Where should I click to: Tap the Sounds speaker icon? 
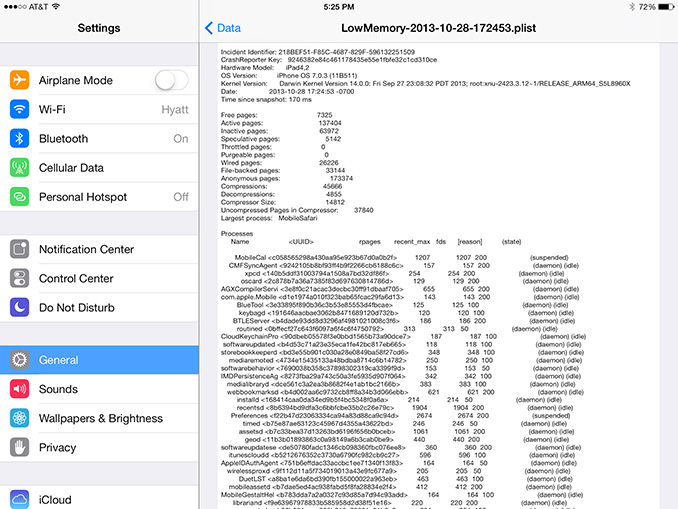click(19, 389)
